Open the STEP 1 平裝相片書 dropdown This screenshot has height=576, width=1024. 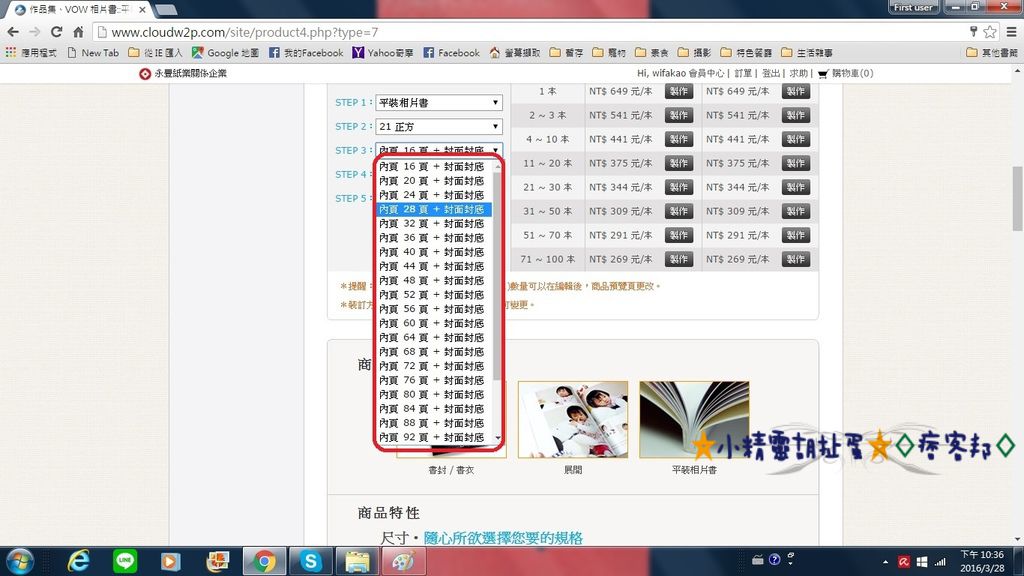pos(439,103)
